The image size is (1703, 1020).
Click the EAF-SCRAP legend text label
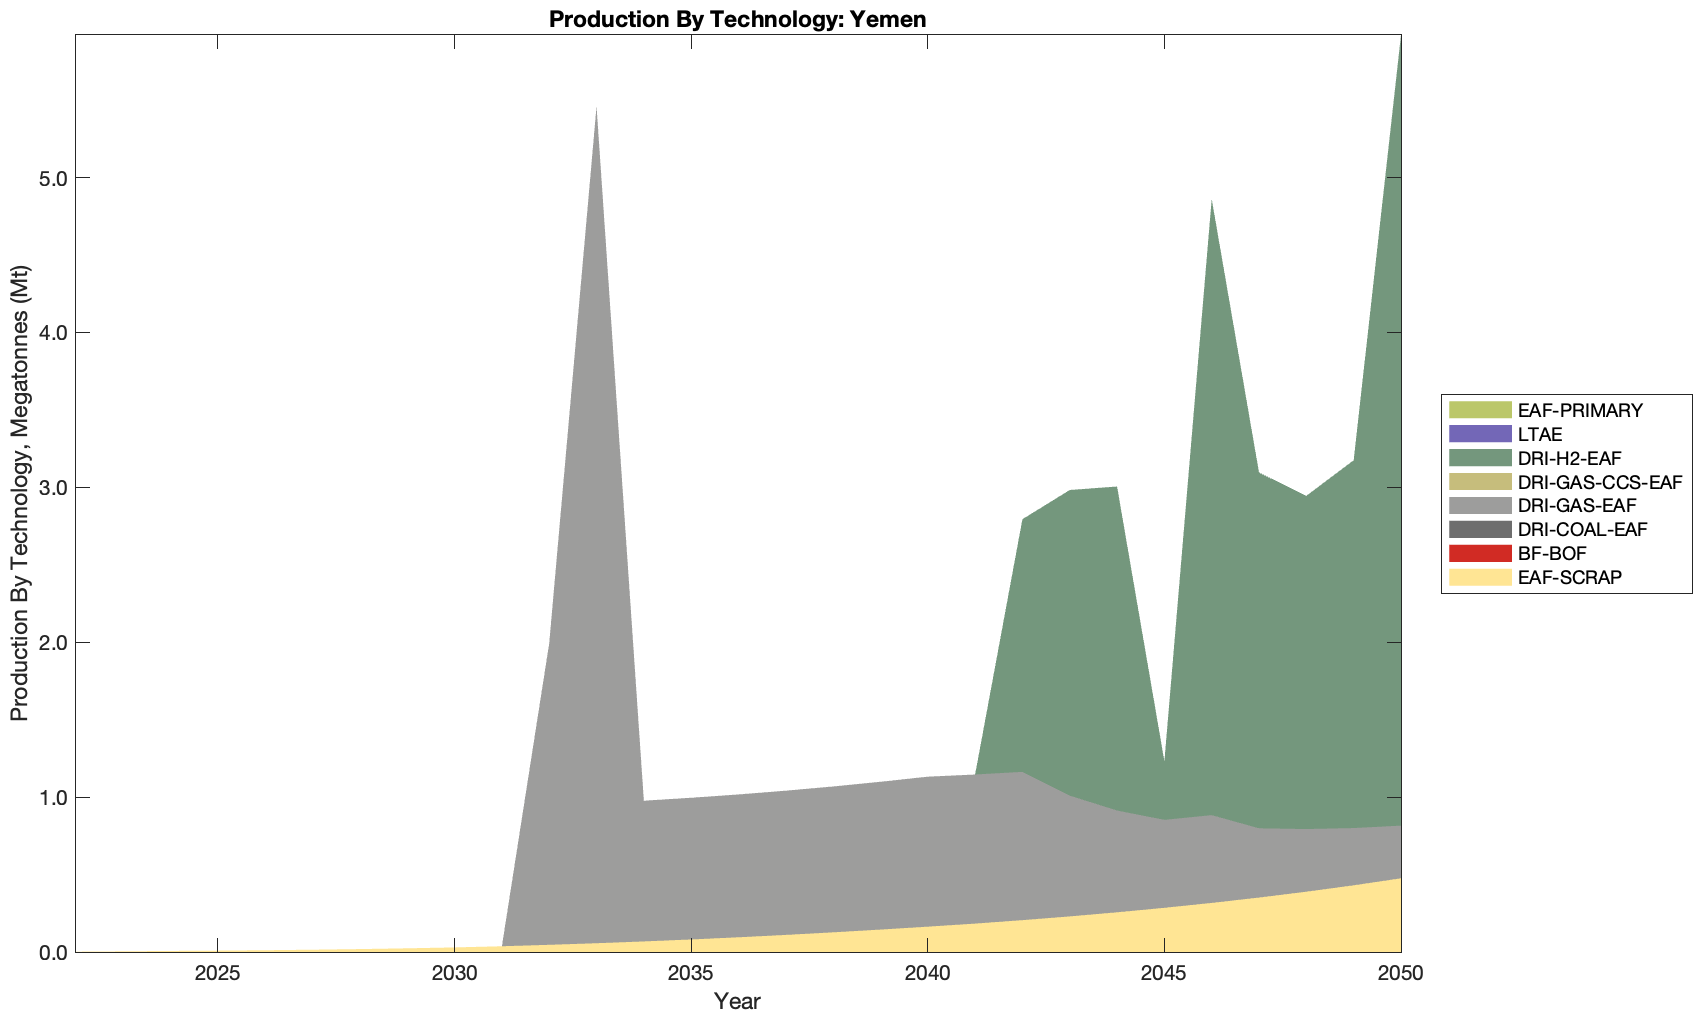pyautogui.click(x=1569, y=577)
